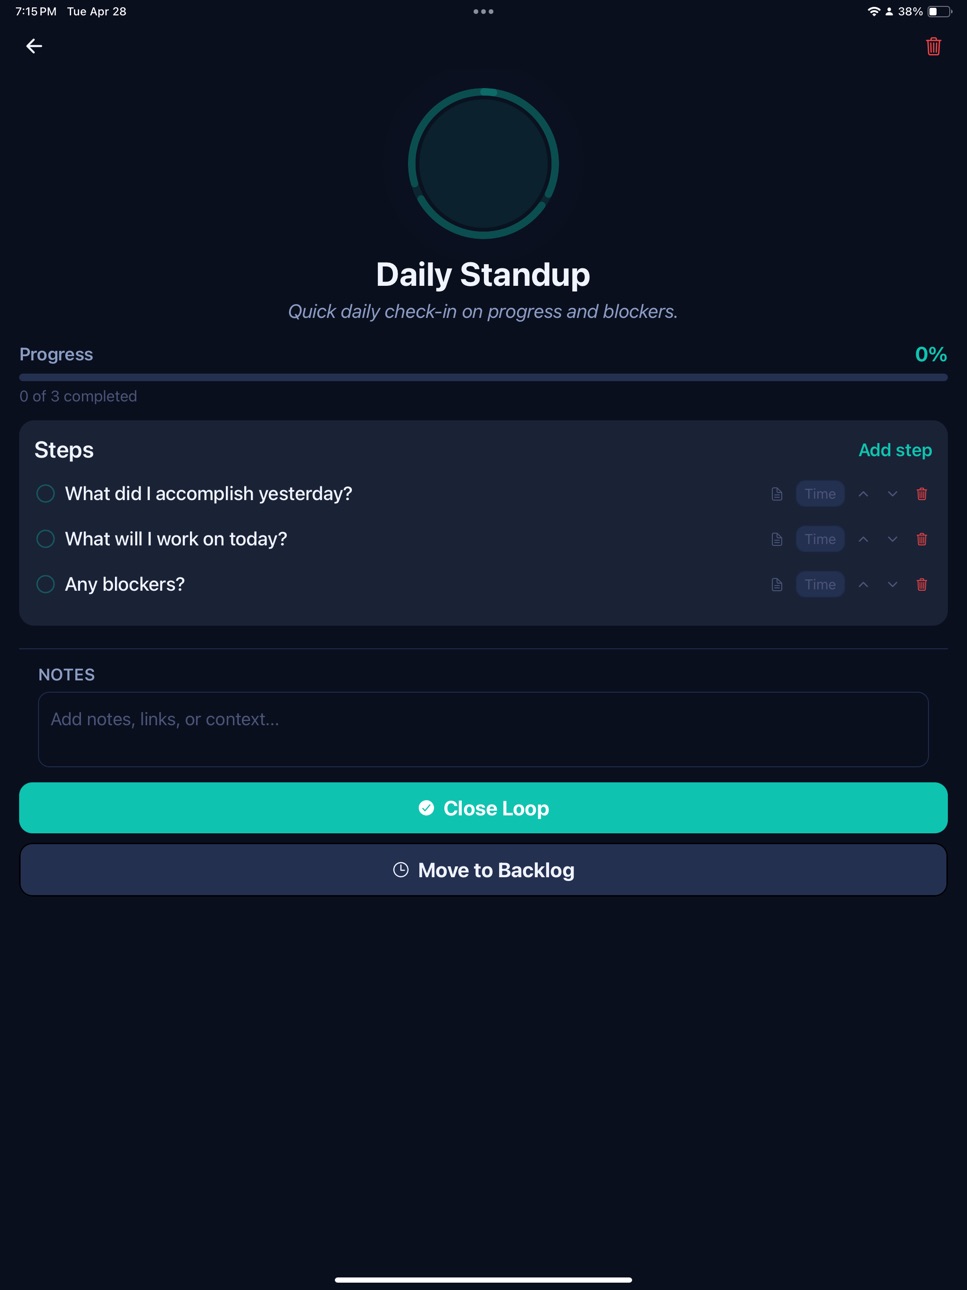Delete this loop with top trash icon
967x1290 pixels.
(933, 46)
